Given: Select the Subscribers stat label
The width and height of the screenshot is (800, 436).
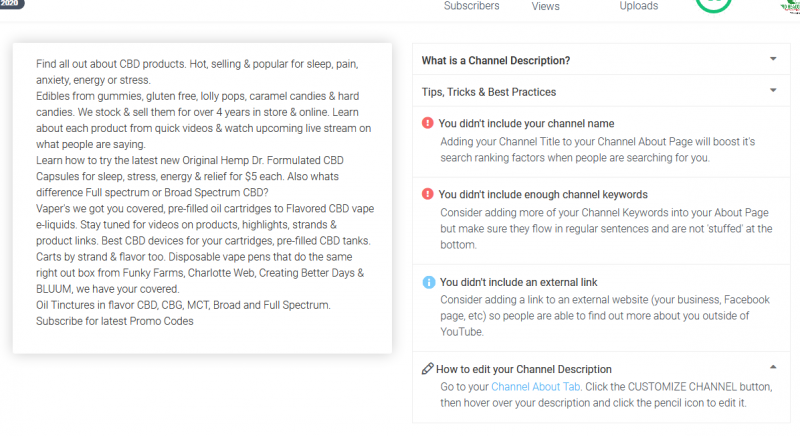Looking at the screenshot, I should click(471, 6).
